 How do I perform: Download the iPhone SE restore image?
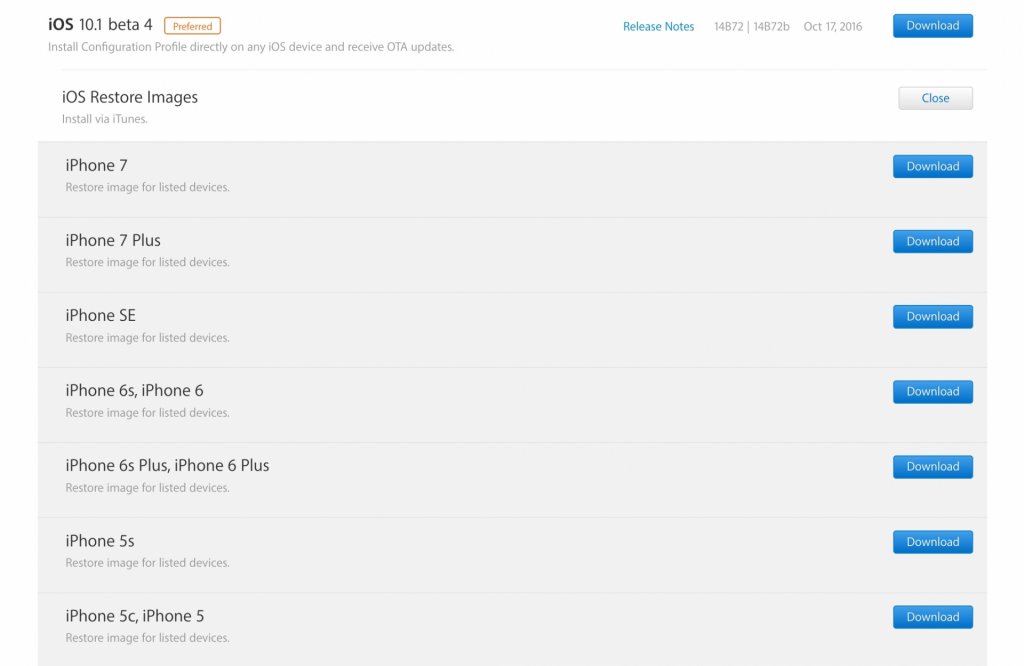pyautogui.click(x=932, y=317)
